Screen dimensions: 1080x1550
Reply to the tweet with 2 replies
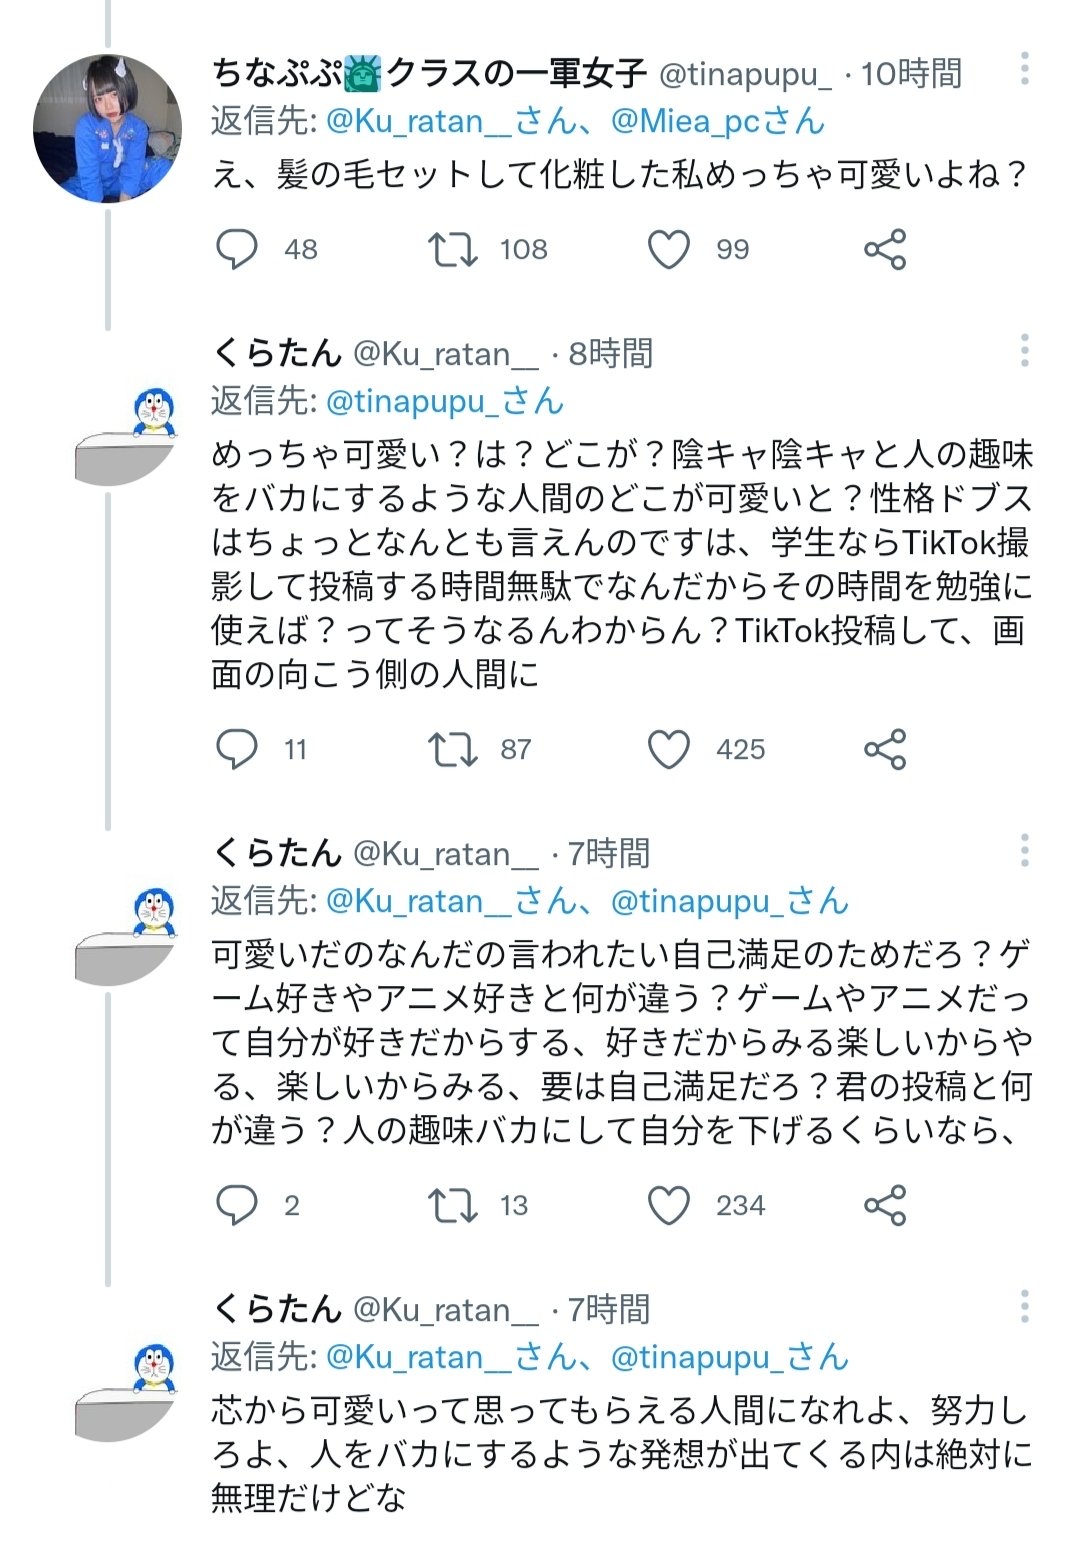[237, 1205]
